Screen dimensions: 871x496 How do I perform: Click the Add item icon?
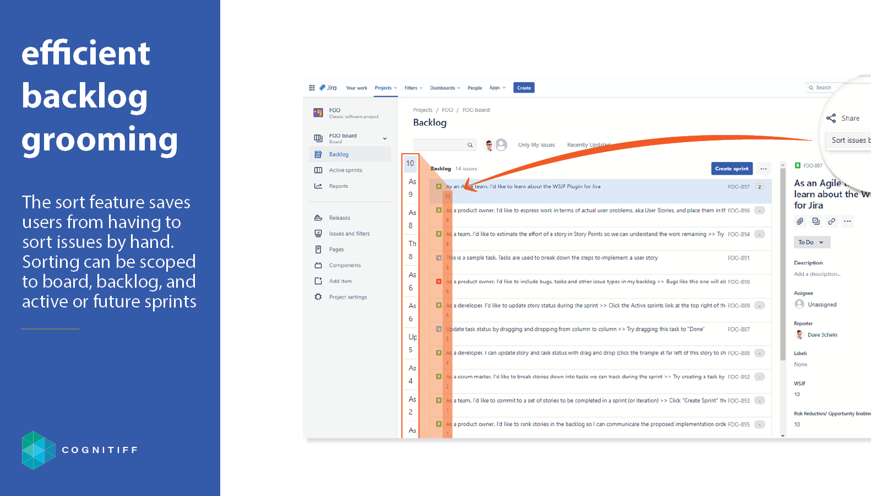(318, 281)
